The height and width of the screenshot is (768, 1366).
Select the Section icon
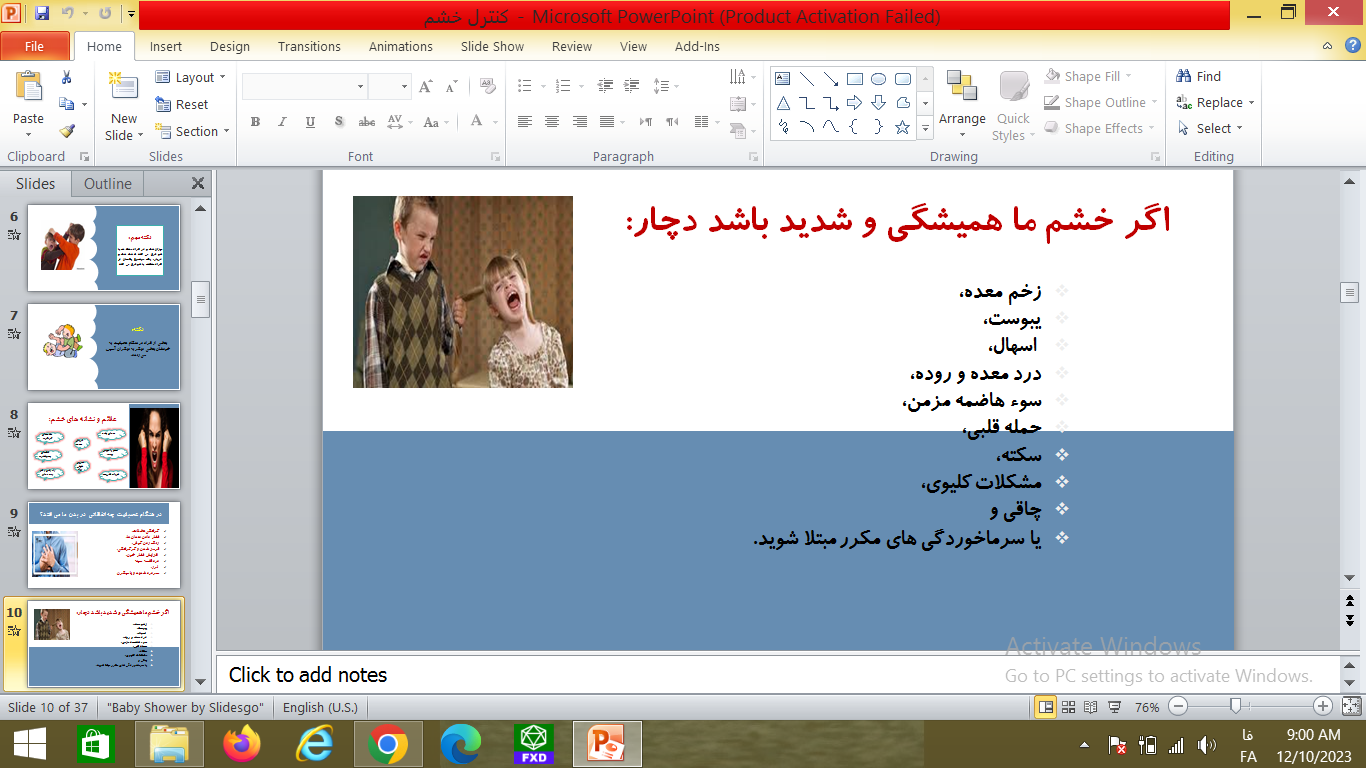coord(192,131)
